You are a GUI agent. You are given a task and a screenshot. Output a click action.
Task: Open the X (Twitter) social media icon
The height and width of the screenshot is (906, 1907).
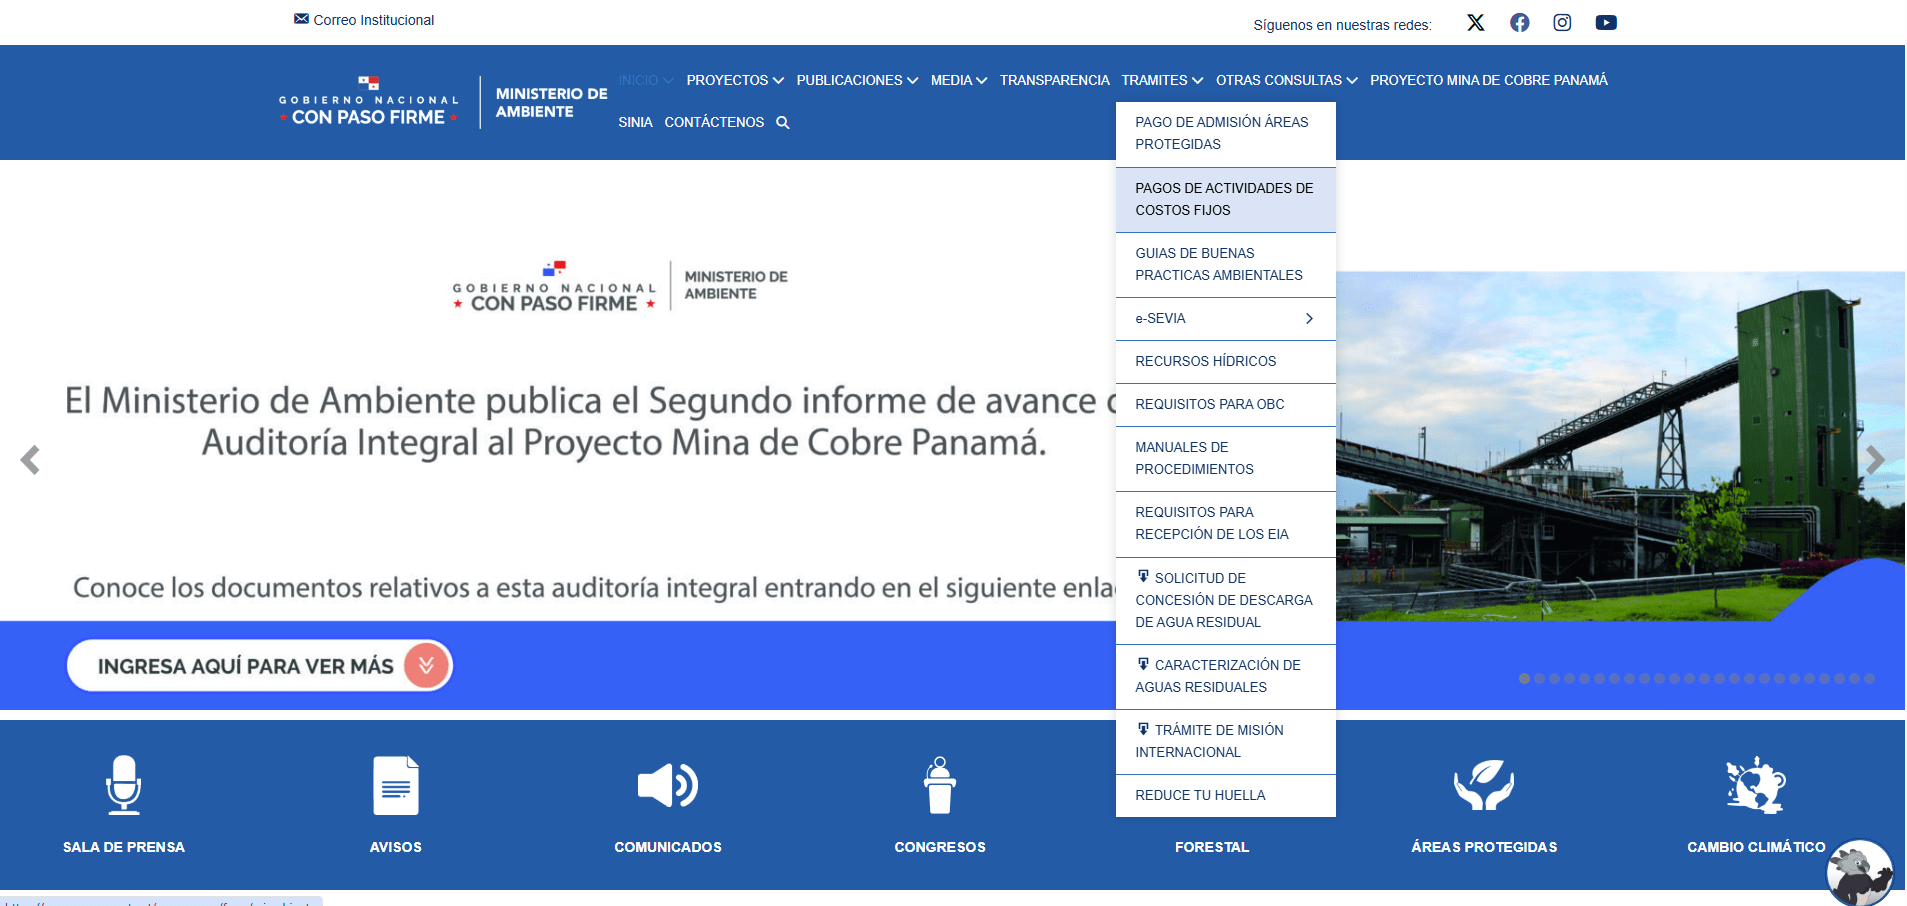(x=1475, y=23)
